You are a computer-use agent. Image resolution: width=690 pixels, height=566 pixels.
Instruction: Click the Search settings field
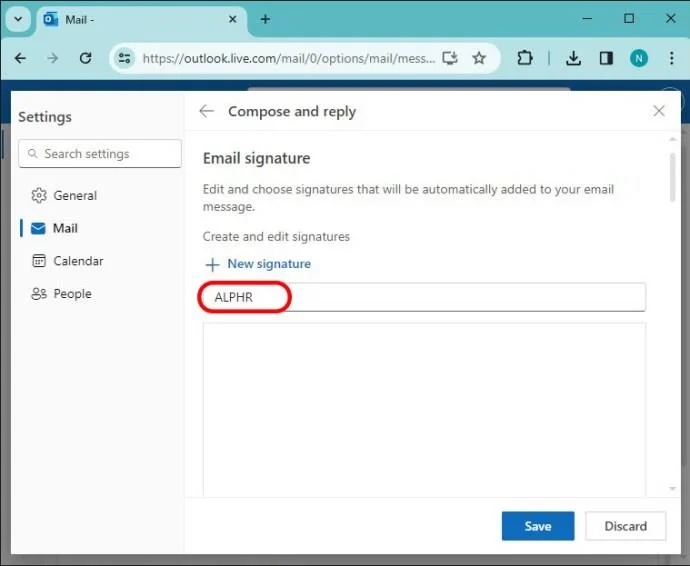click(x=100, y=154)
